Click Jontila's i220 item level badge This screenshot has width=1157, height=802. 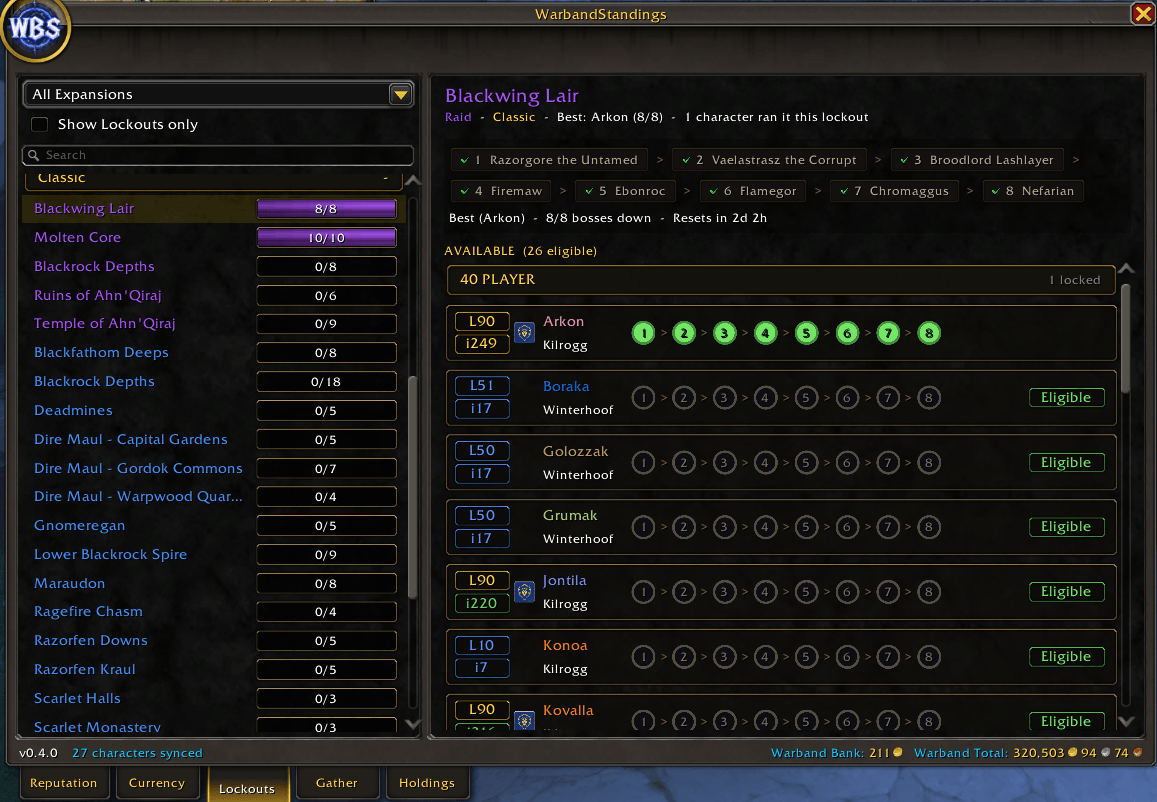pos(482,603)
